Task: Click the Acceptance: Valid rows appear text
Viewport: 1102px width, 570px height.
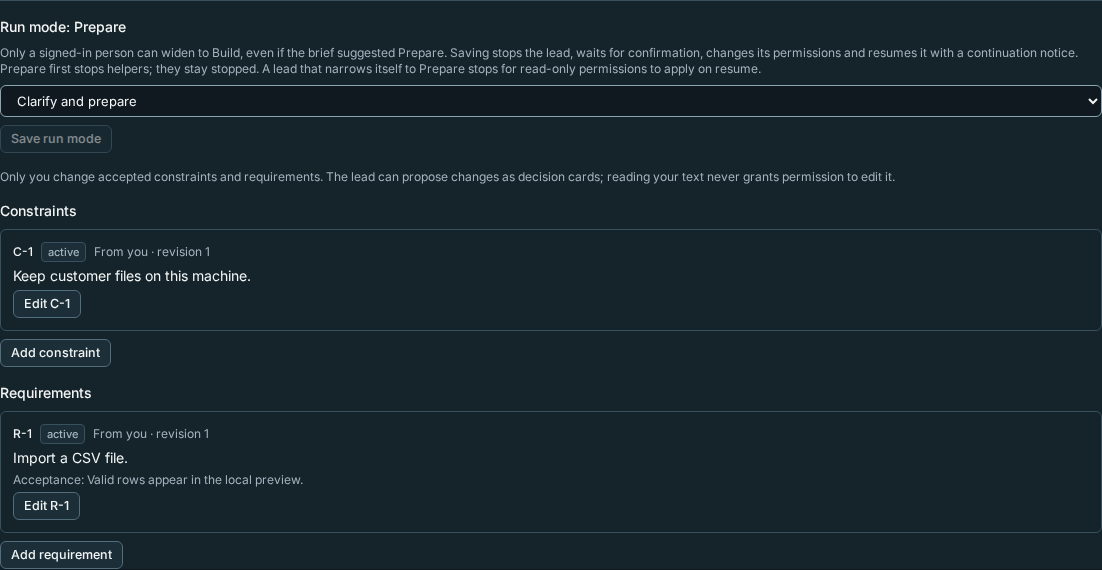Action: pos(158,480)
